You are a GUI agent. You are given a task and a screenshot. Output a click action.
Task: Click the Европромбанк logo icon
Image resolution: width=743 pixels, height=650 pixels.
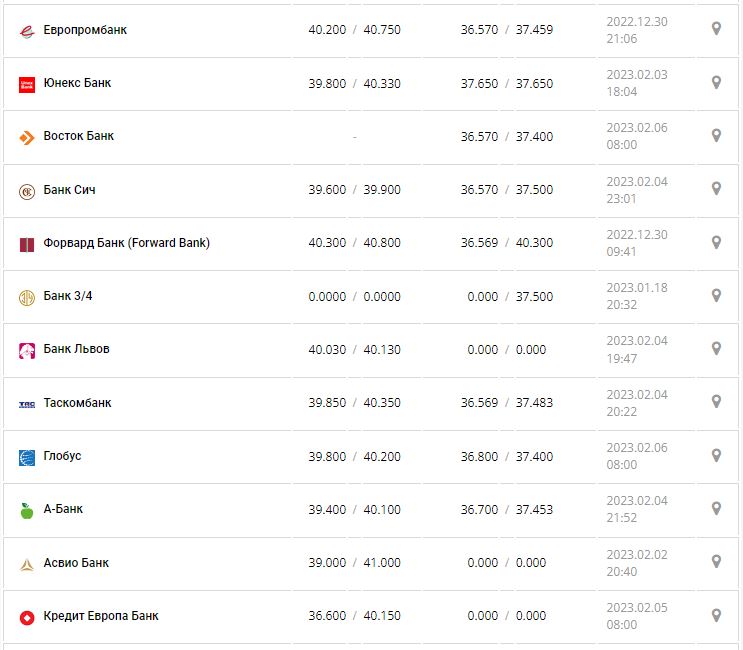pyautogui.click(x=27, y=30)
